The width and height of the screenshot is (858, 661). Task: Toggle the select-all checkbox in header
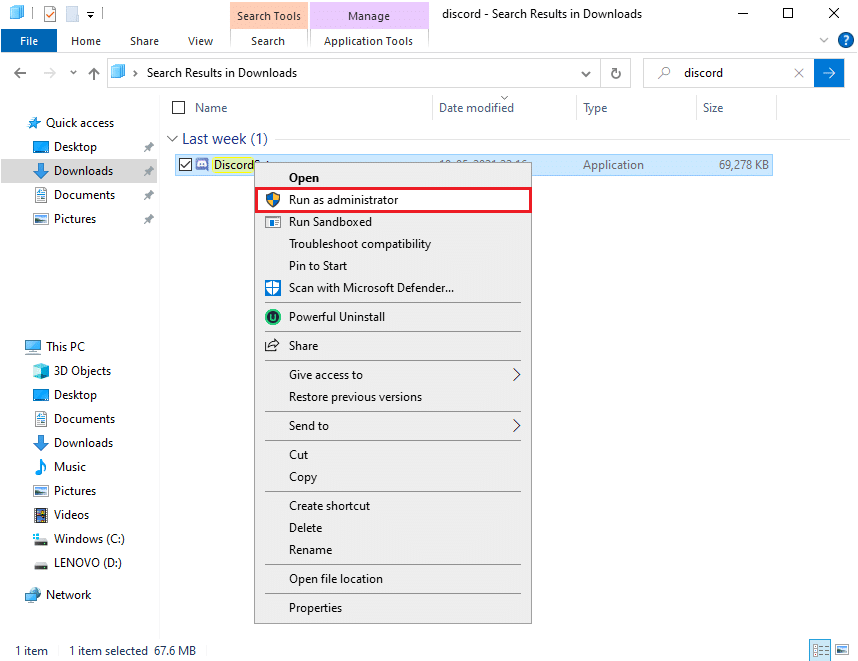point(179,108)
